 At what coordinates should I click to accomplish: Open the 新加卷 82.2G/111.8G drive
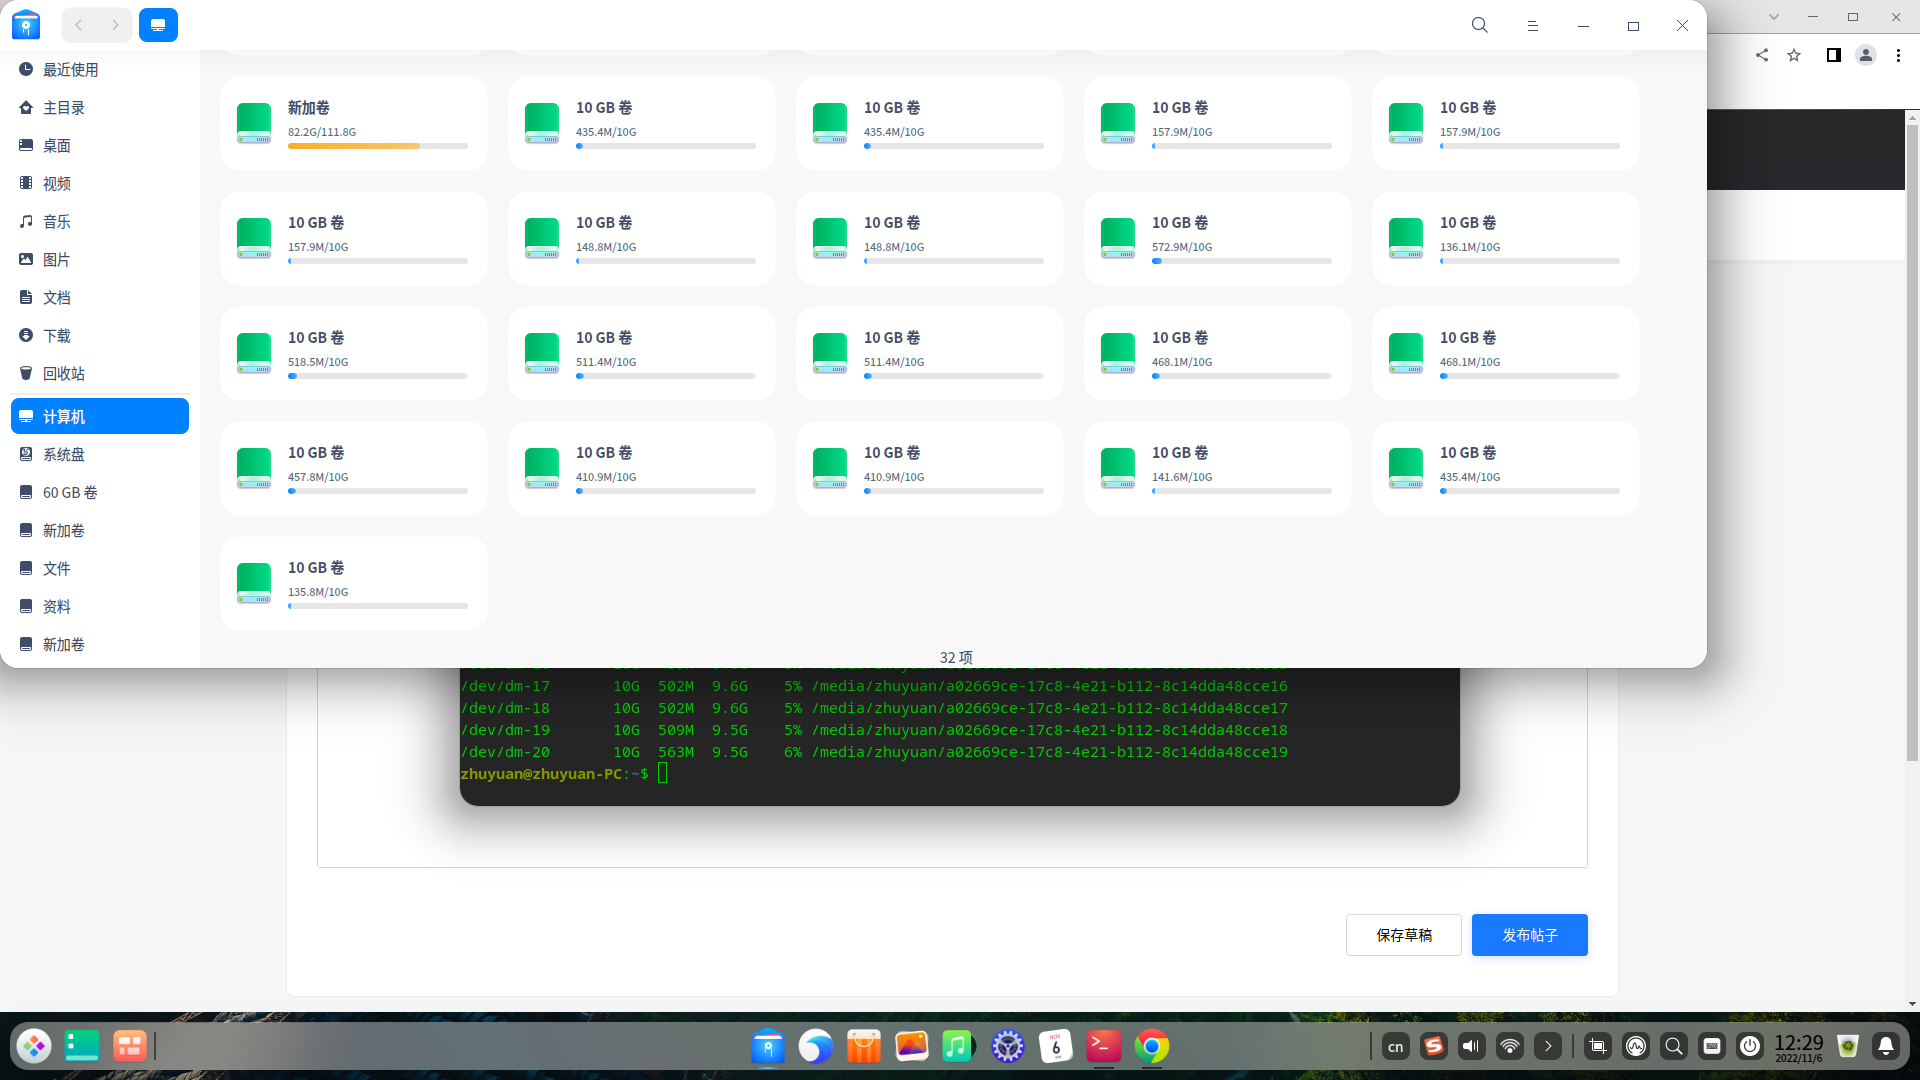coord(353,123)
